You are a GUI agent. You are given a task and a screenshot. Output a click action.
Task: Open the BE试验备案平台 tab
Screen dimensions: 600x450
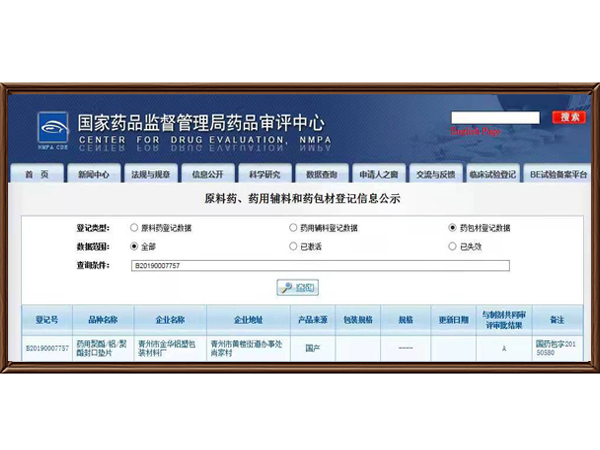558,174
